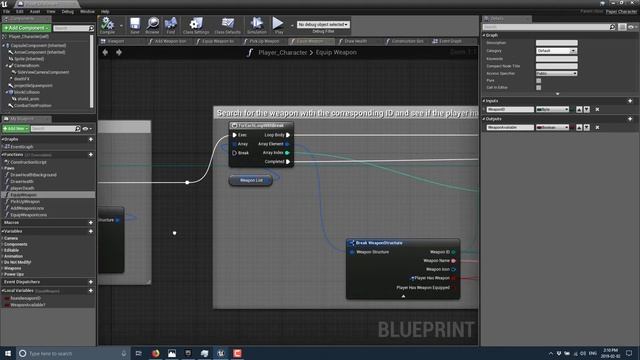Open the WeaponID input type dropdown
Screen dimensions: 640x360
click(552, 109)
